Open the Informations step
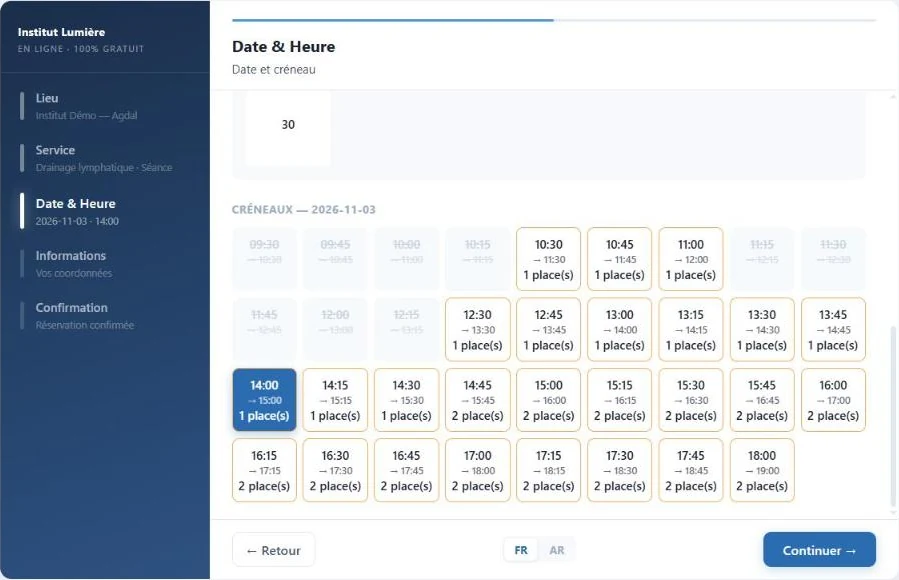 point(105,264)
